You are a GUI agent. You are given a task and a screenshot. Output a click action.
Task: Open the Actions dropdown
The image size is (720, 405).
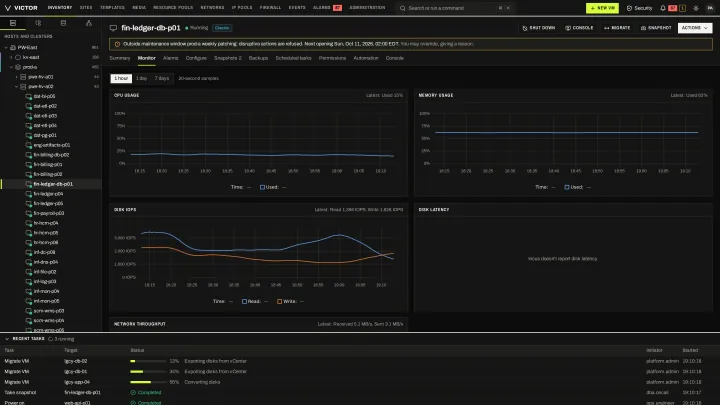click(695, 28)
